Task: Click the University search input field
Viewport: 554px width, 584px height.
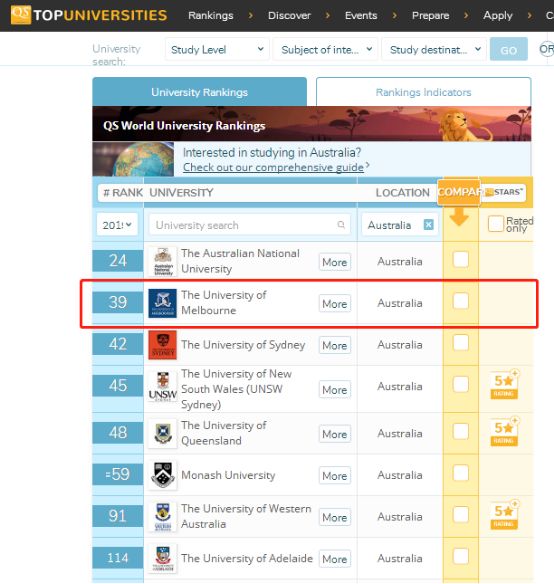Action: click(250, 225)
